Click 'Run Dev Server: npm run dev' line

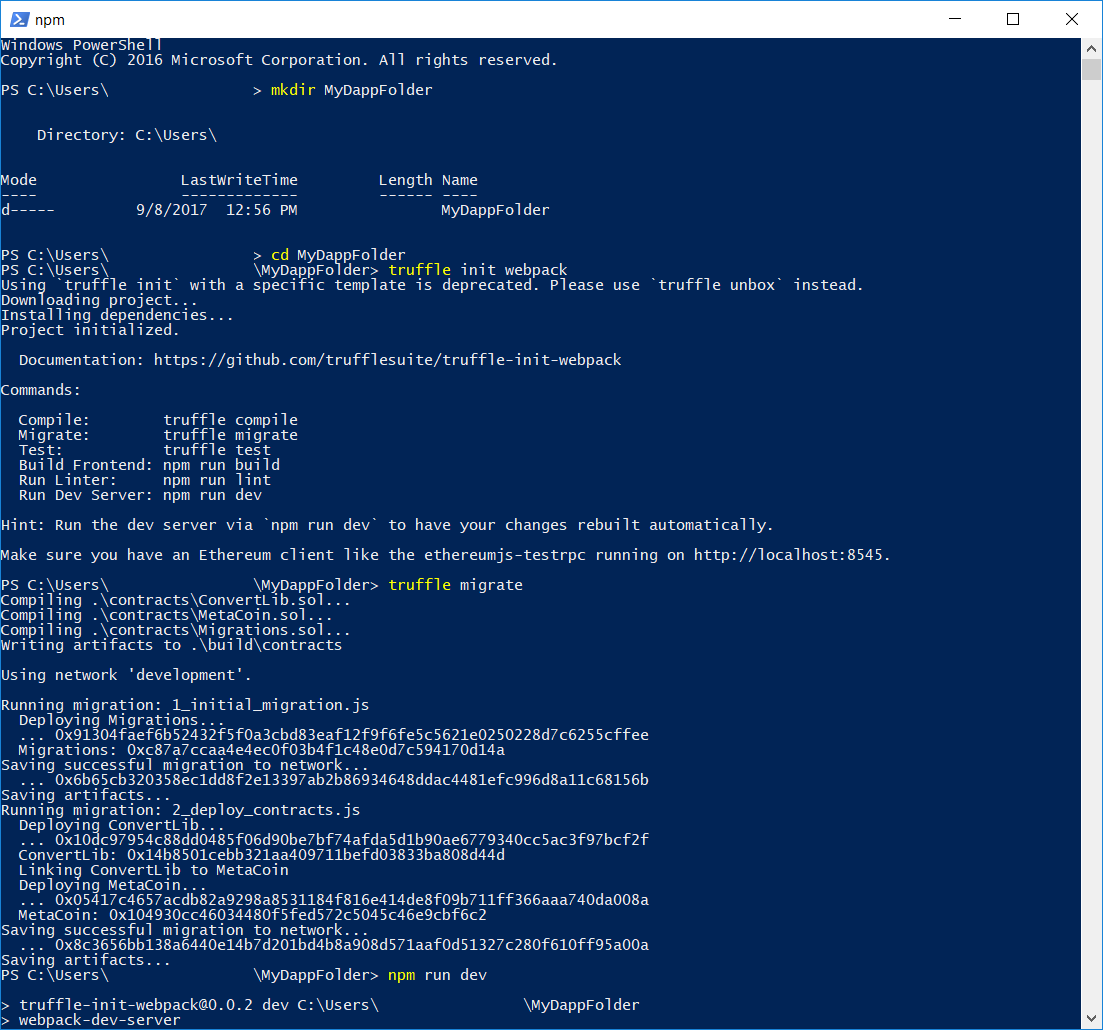click(x=141, y=495)
